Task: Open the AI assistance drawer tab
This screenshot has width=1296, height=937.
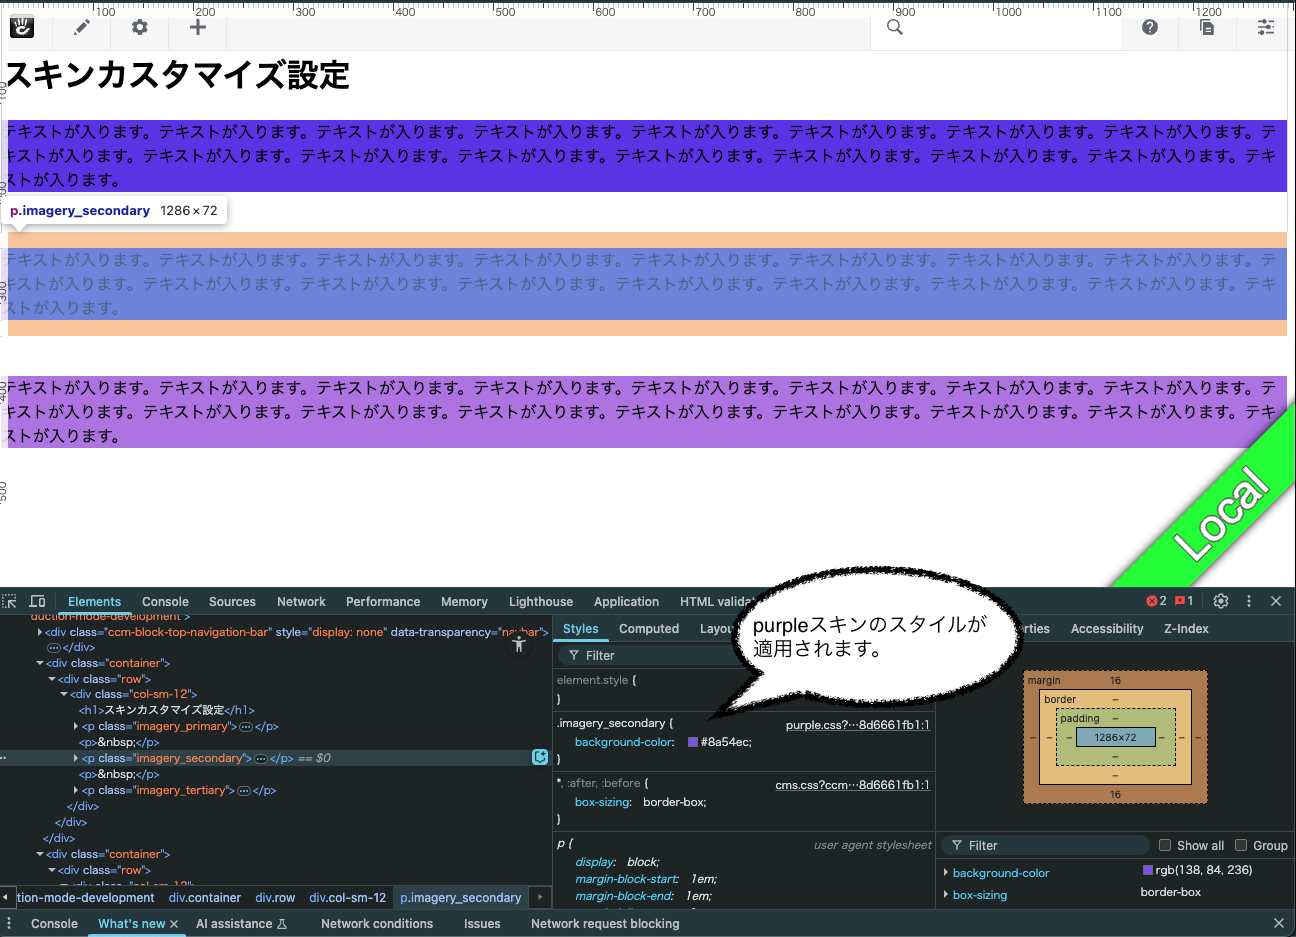Action: click(x=241, y=923)
